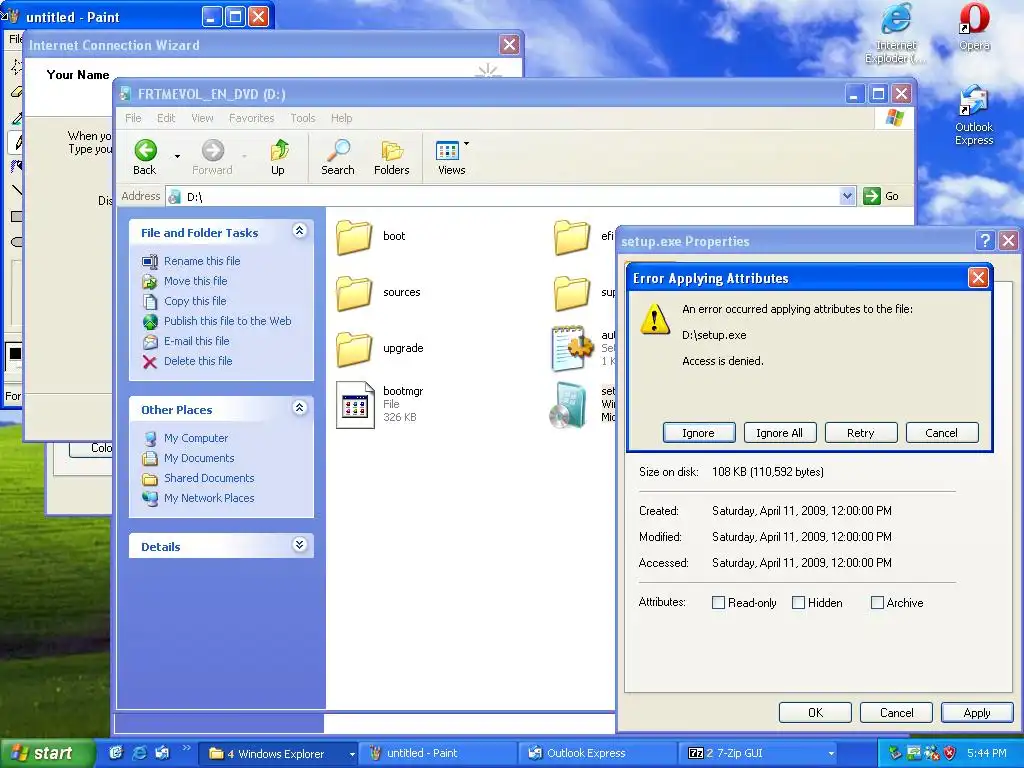Collapse the Other Places panel
Screen dimensions: 1024x768
(299, 408)
